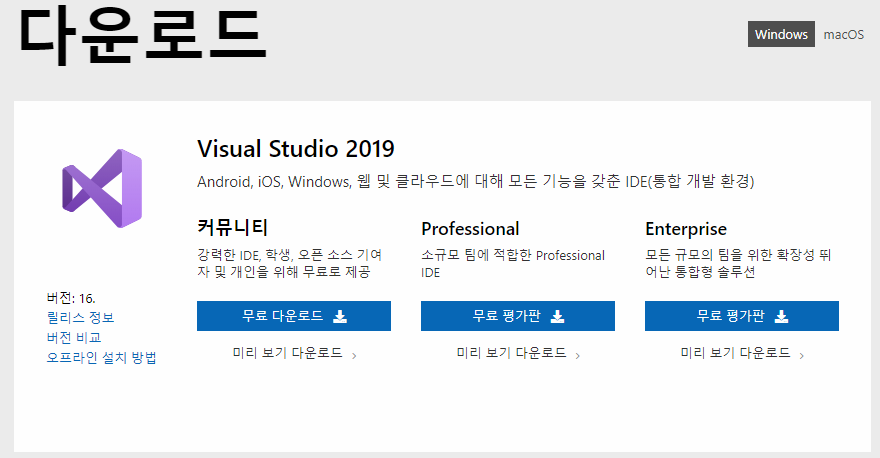
Task: Click 커뮤니티 description starting 강력한 IDE
Action: (290, 264)
